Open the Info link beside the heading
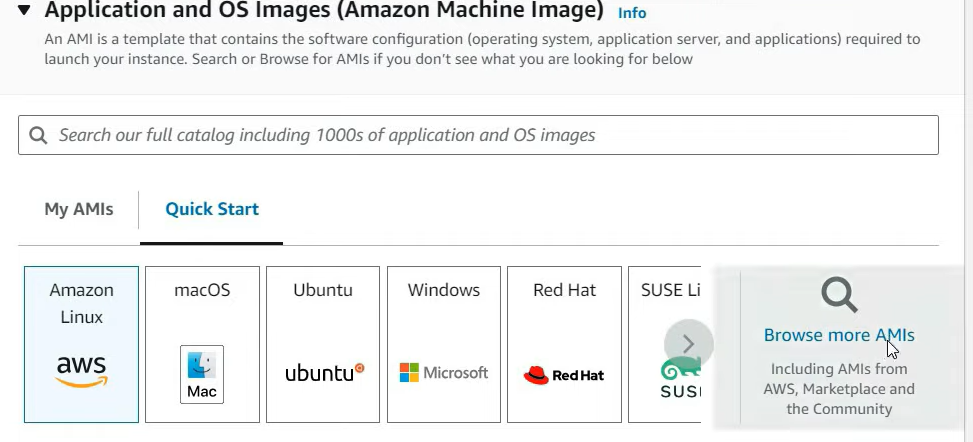This screenshot has height=442, width=973. click(632, 13)
